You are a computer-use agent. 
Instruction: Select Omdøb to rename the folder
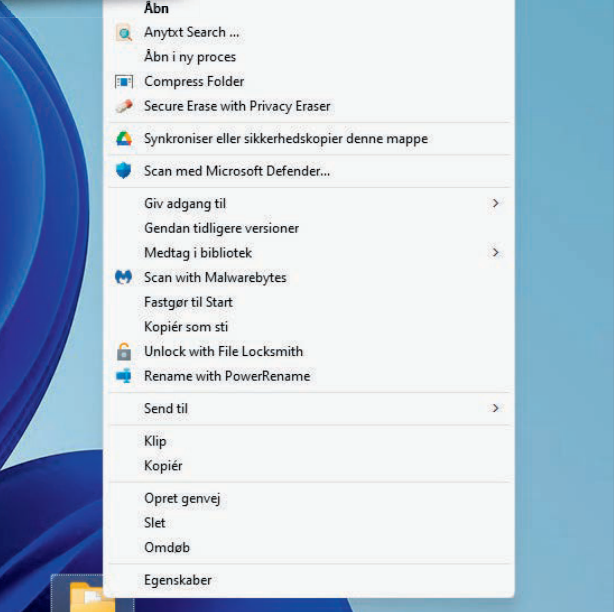[167, 547]
